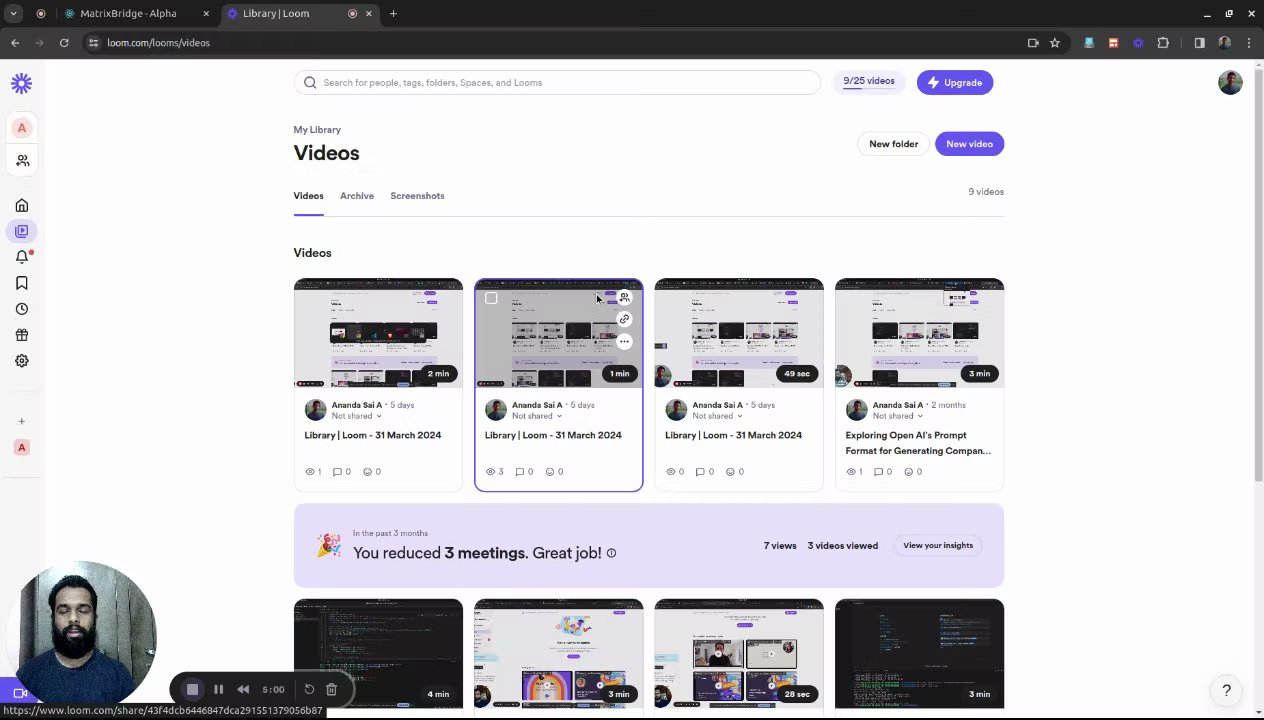Click the share people icon on the hovered video

[624, 297]
